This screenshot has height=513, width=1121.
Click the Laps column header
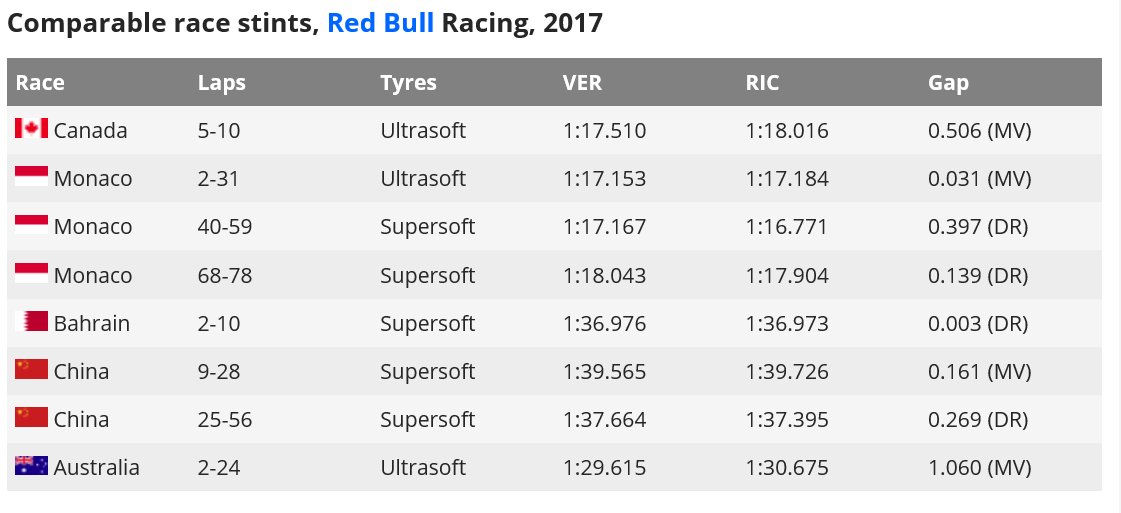(222, 82)
